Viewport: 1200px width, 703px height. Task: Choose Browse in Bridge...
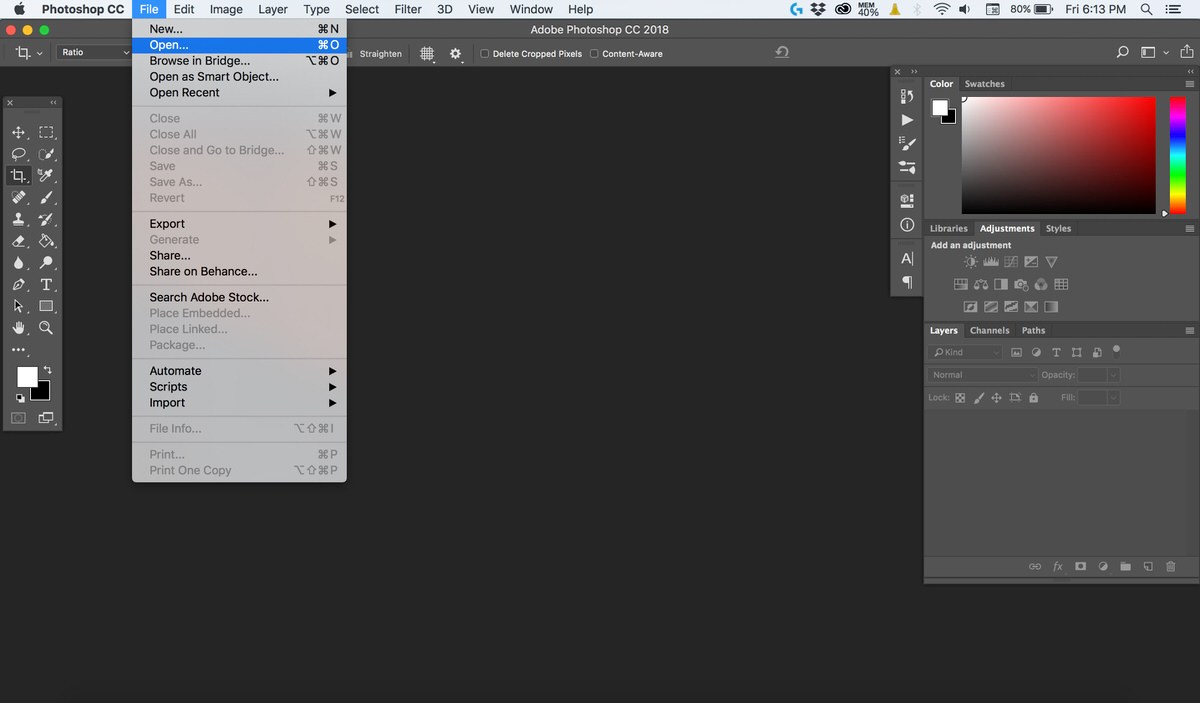(x=240, y=60)
